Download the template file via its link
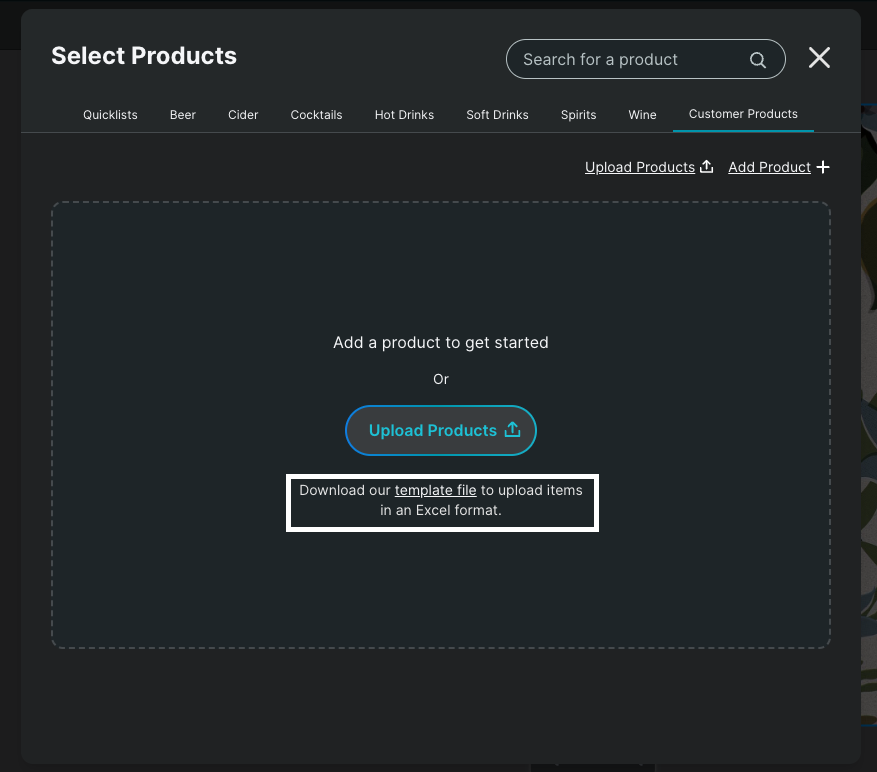The width and height of the screenshot is (877, 772). (435, 490)
